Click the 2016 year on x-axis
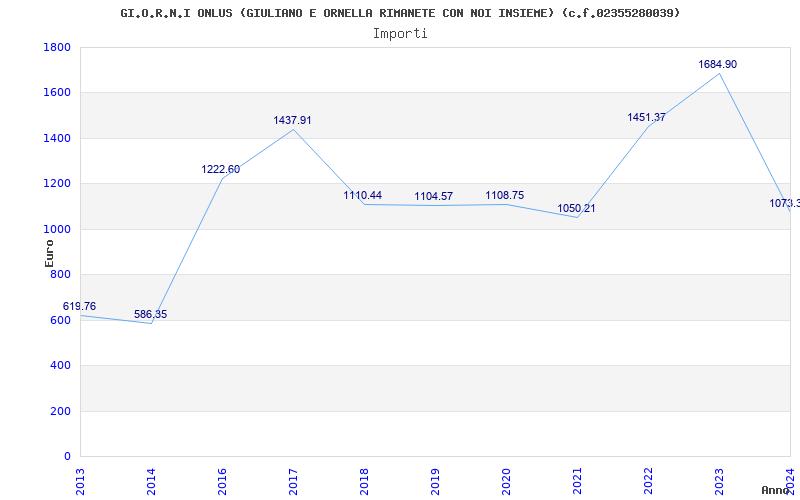 pyautogui.click(x=222, y=479)
